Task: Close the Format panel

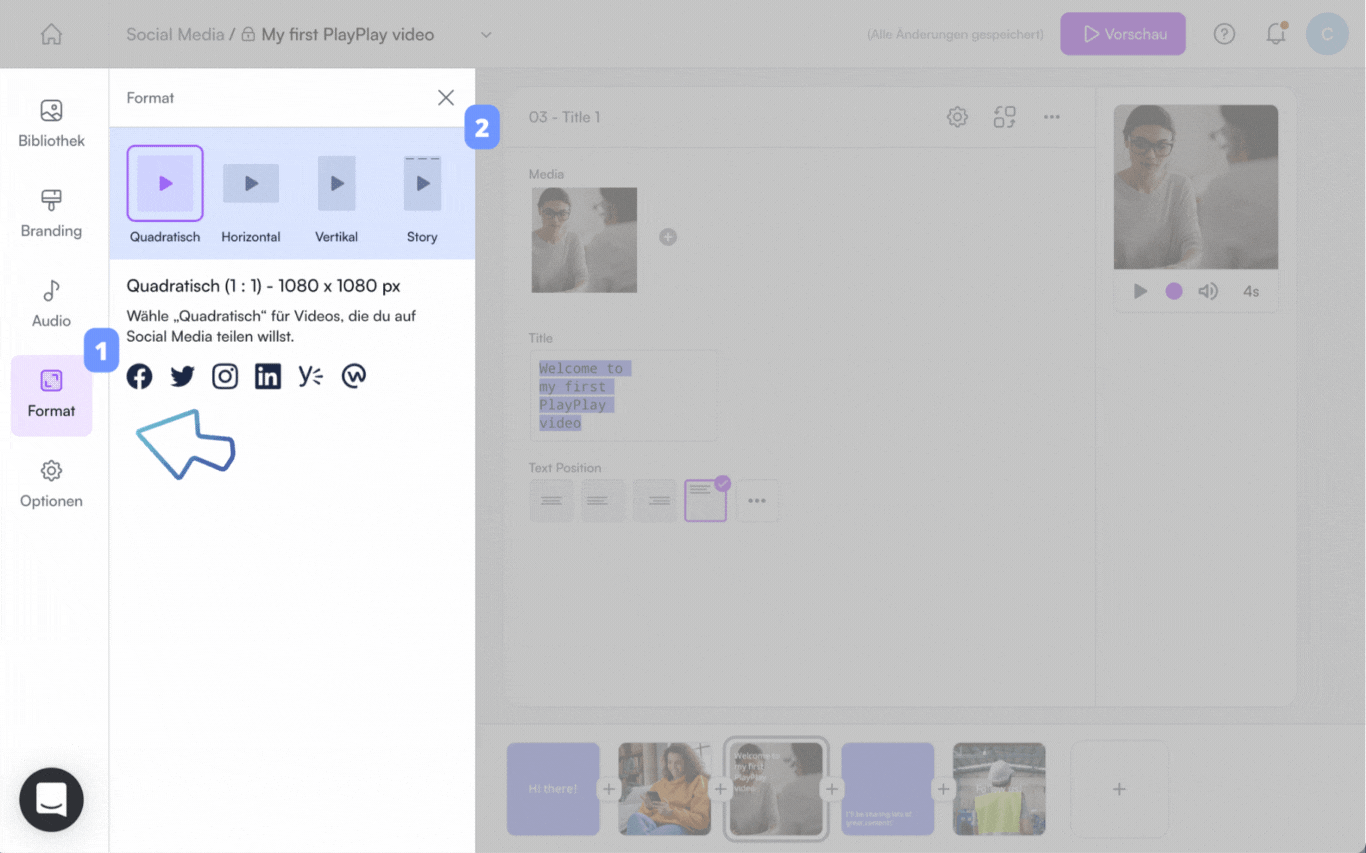Action: (446, 97)
